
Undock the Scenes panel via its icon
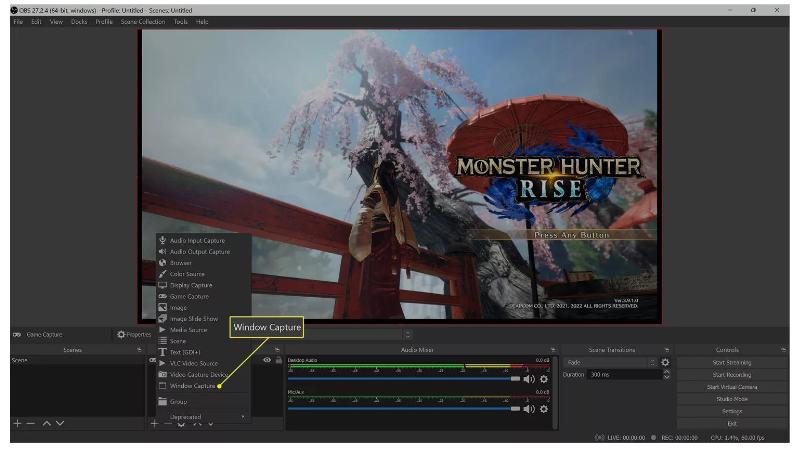click(x=139, y=350)
